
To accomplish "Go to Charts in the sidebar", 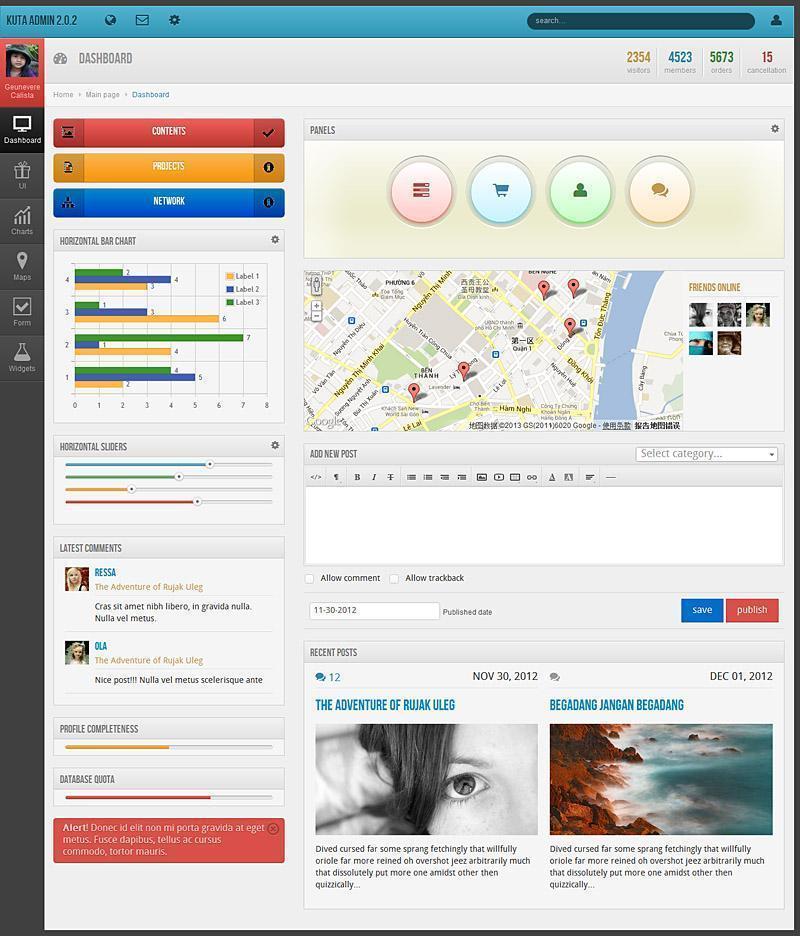I will click(22, 220).
